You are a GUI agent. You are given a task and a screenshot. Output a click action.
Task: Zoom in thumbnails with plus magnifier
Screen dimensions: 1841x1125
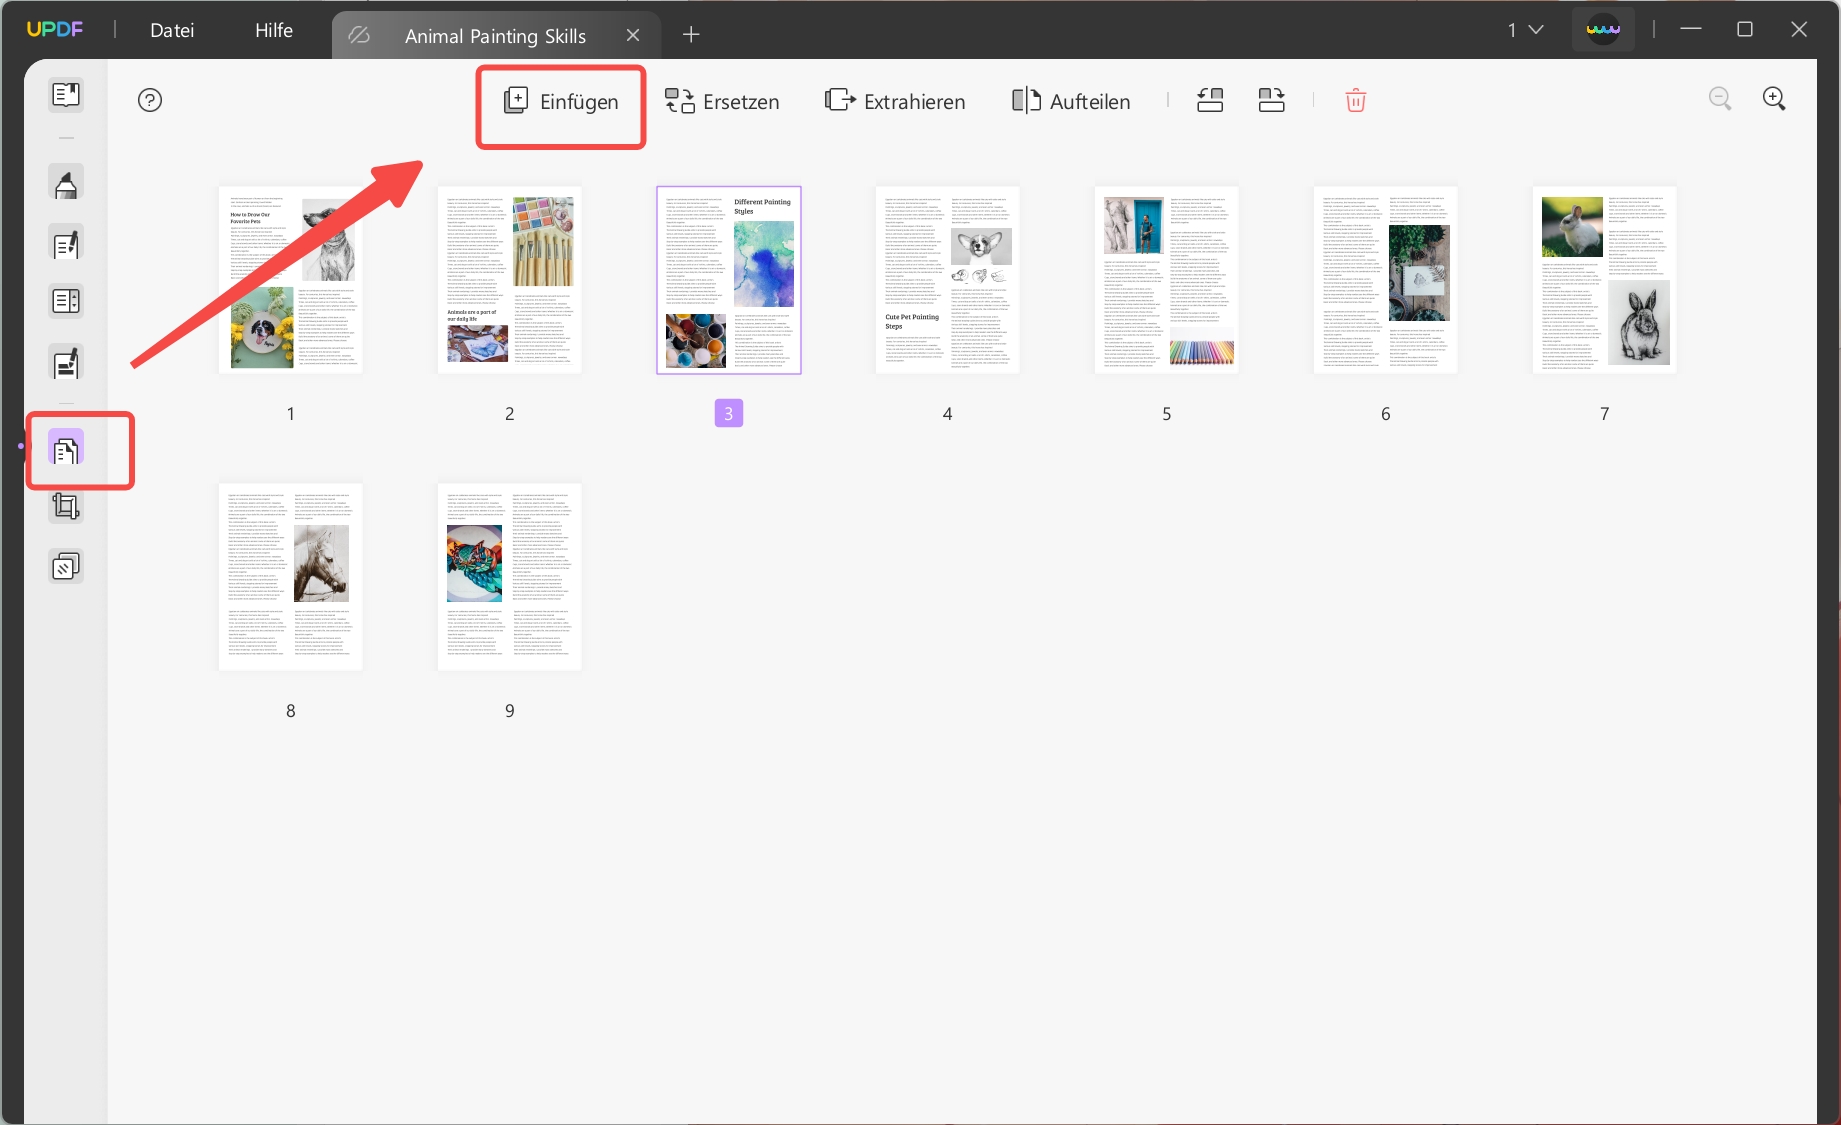point(1774,98)
